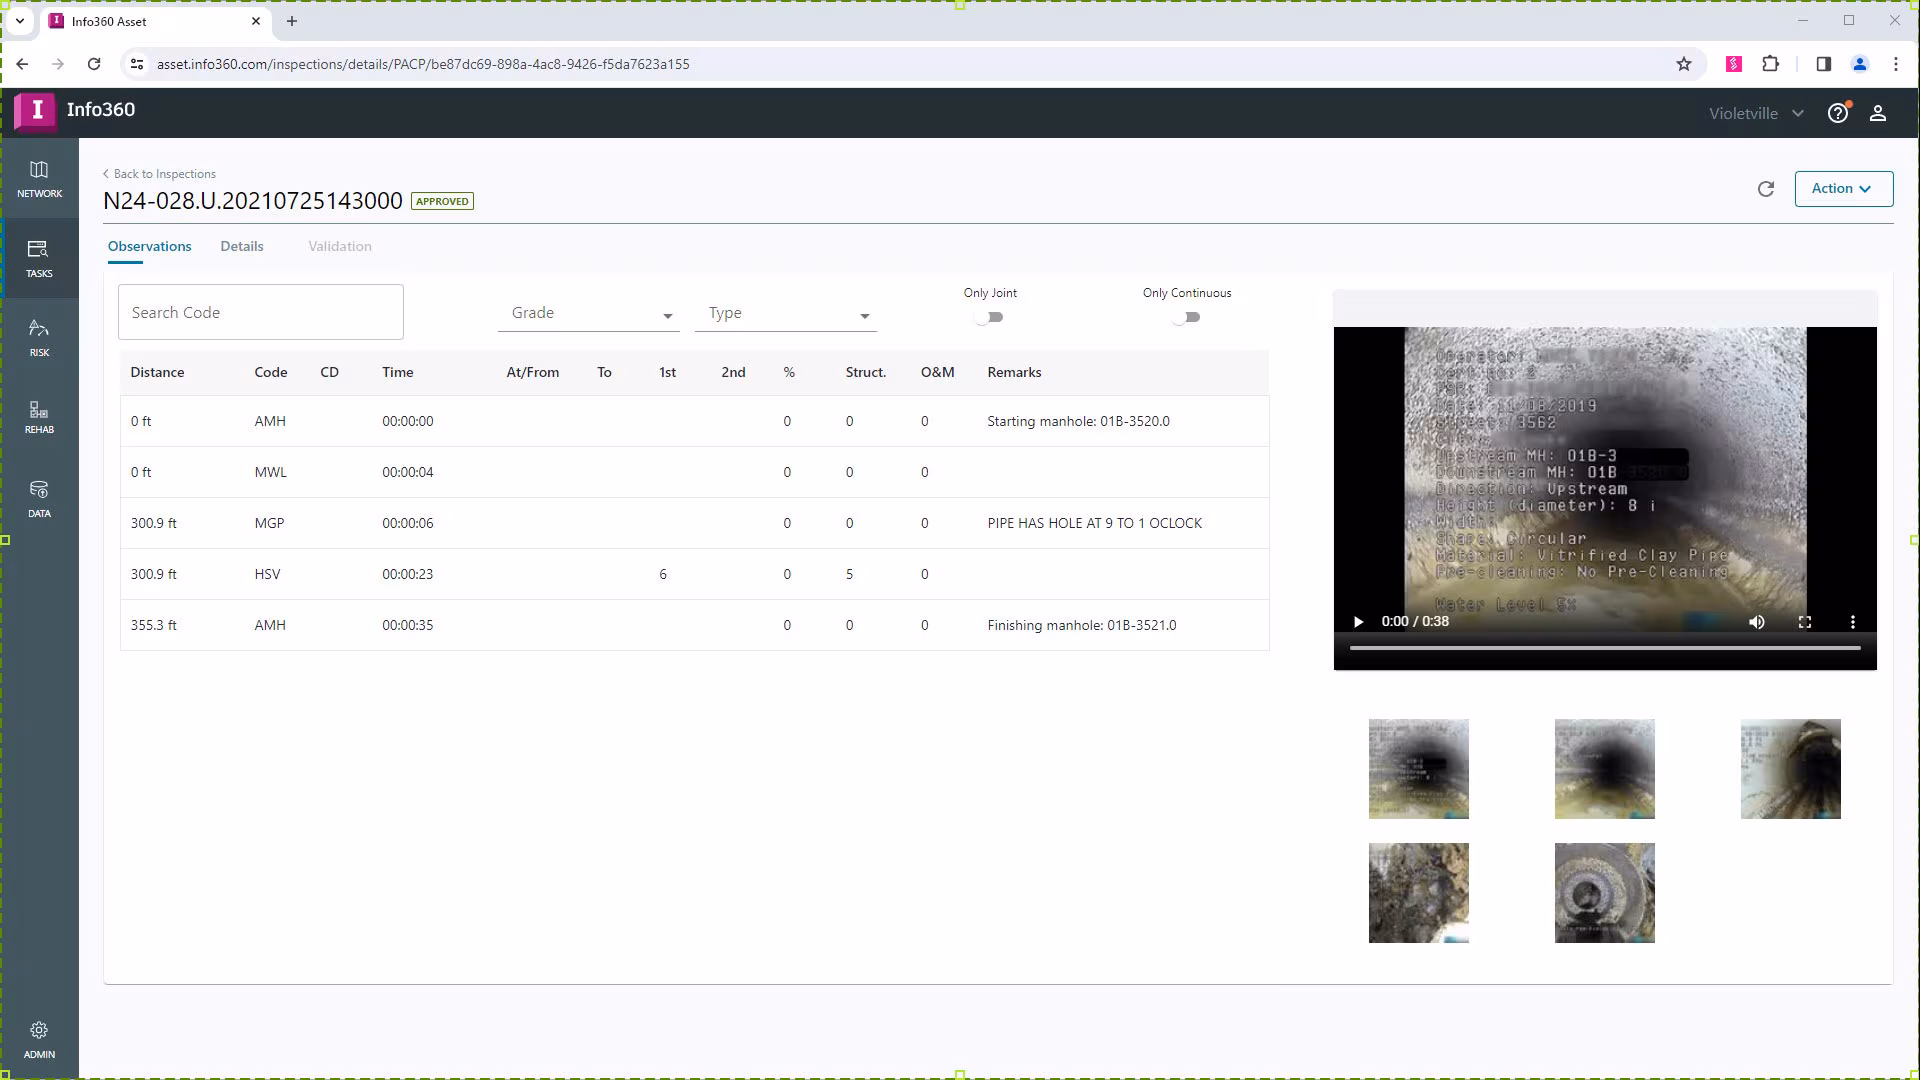Viewport: 1920px width, 1080px height.
Task: Open the Data section in the sidebar
Action: click(39, 497)
